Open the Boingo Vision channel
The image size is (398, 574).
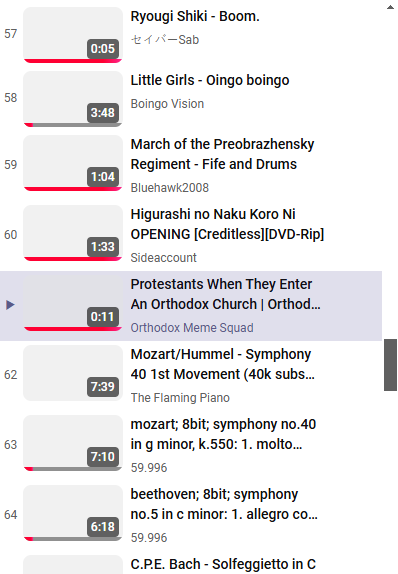(x=167, y=104)
